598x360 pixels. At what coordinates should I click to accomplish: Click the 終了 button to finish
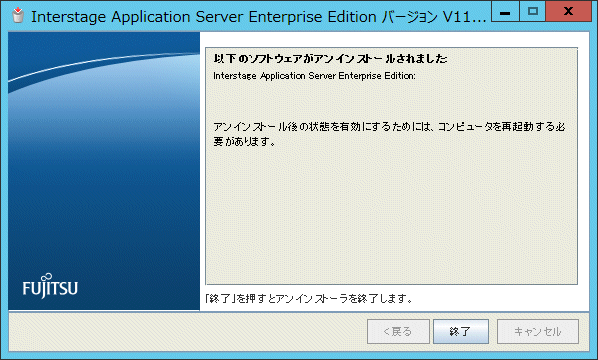[x=461, y=331]
